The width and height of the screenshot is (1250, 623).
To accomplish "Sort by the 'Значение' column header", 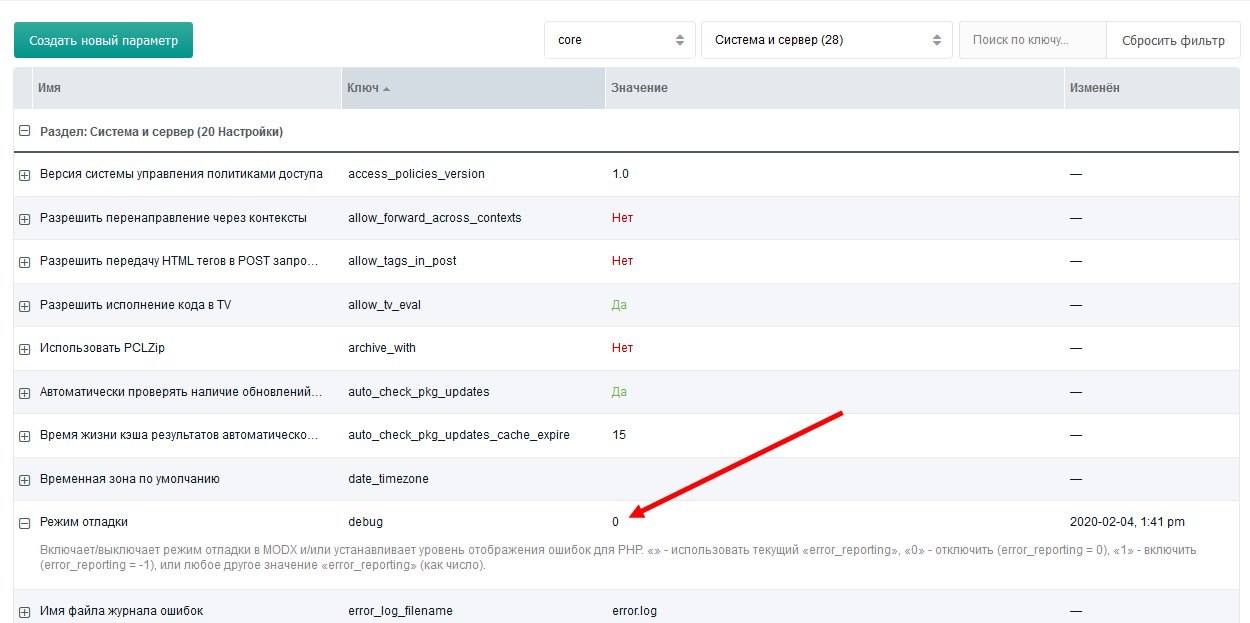I will (x=834, y=88).
